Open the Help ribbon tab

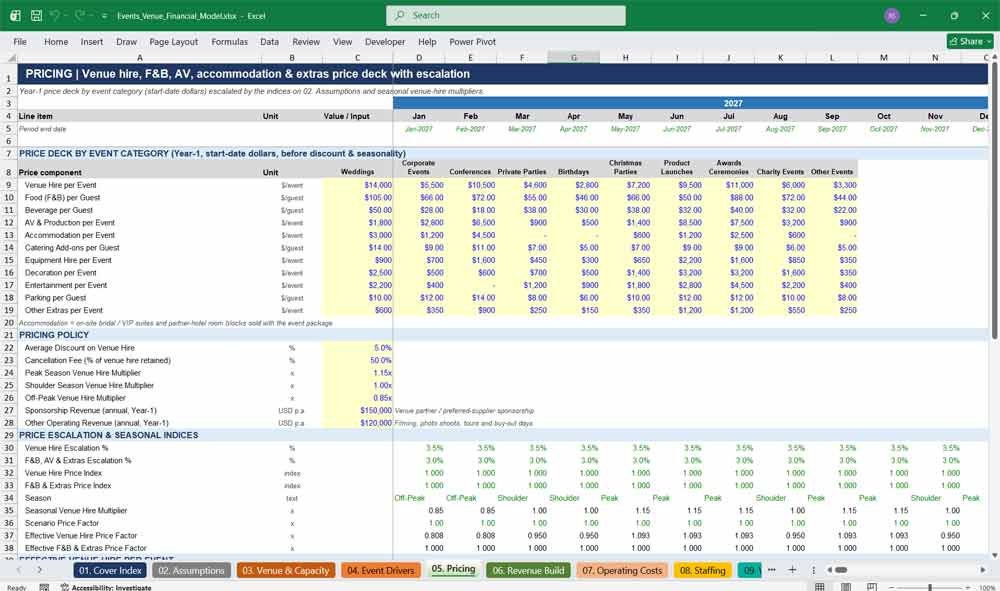pos(427,41)
